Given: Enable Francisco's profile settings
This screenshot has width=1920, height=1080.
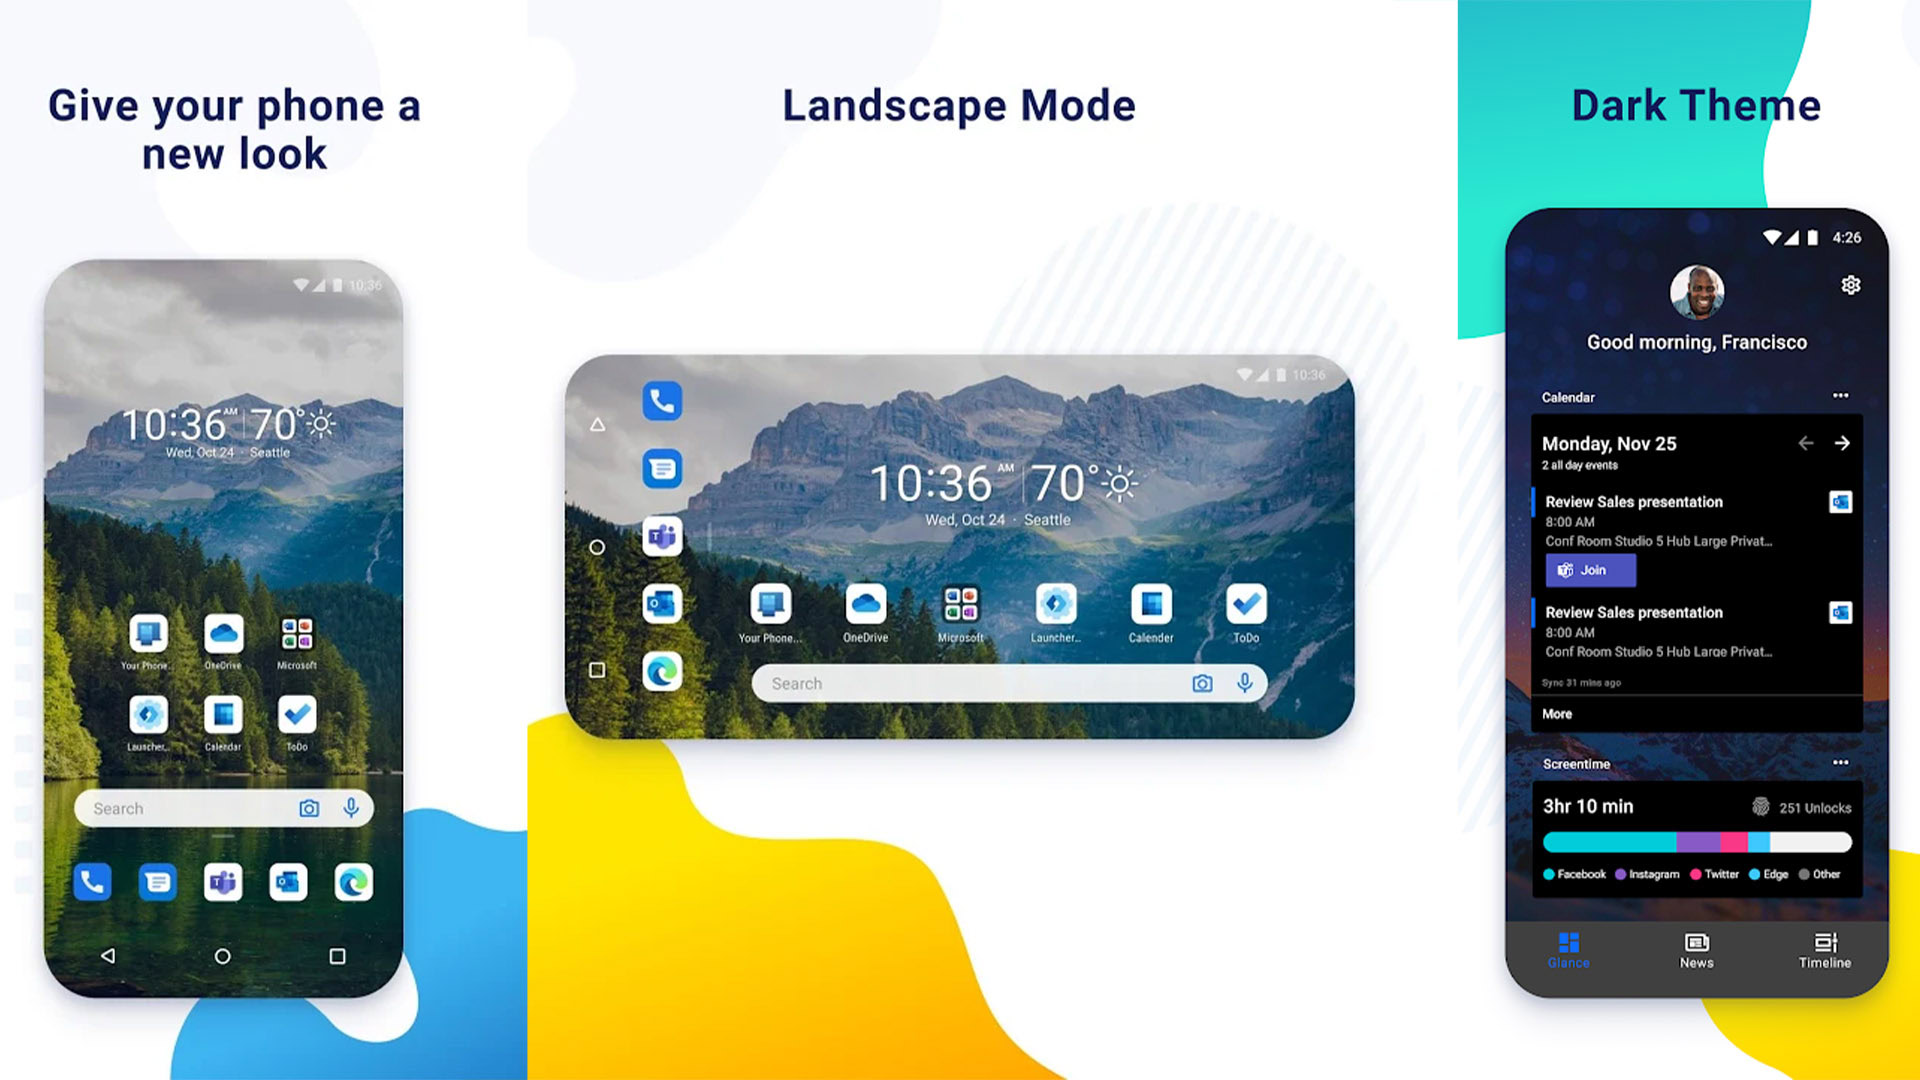Looking at the screenshot, I should click(1850, 285).
